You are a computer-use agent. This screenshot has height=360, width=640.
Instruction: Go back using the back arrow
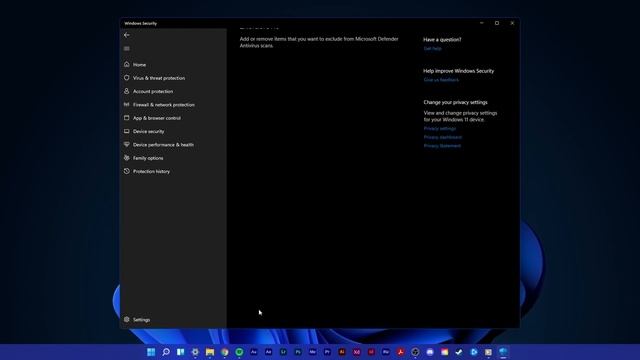(x=127, y=35)
